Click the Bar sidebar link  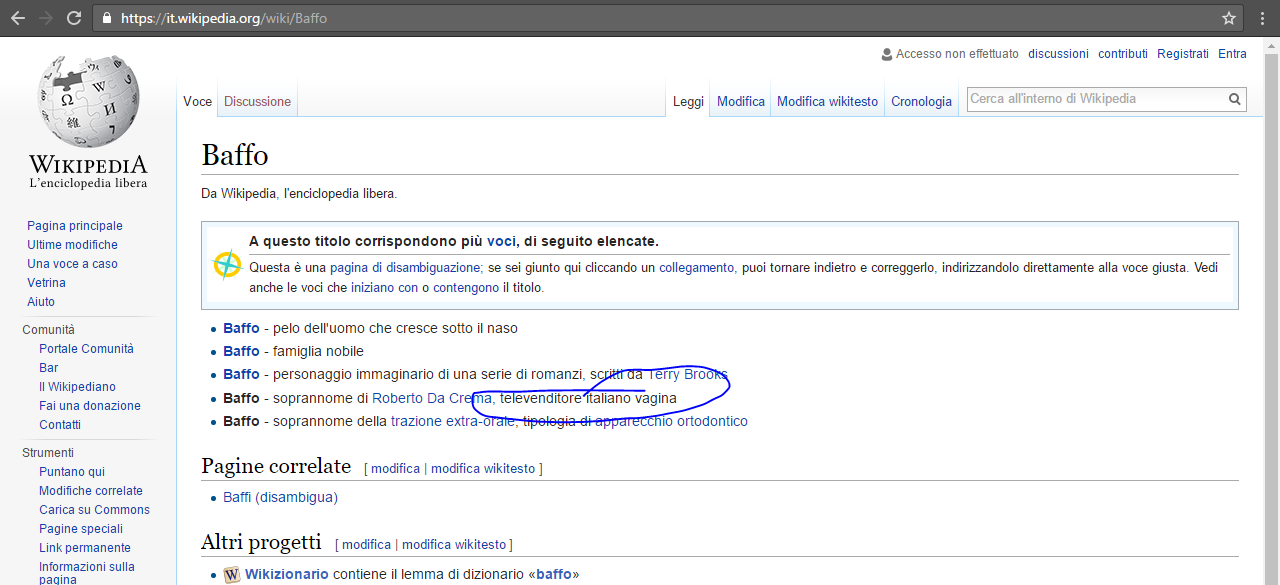pos(49,368)
